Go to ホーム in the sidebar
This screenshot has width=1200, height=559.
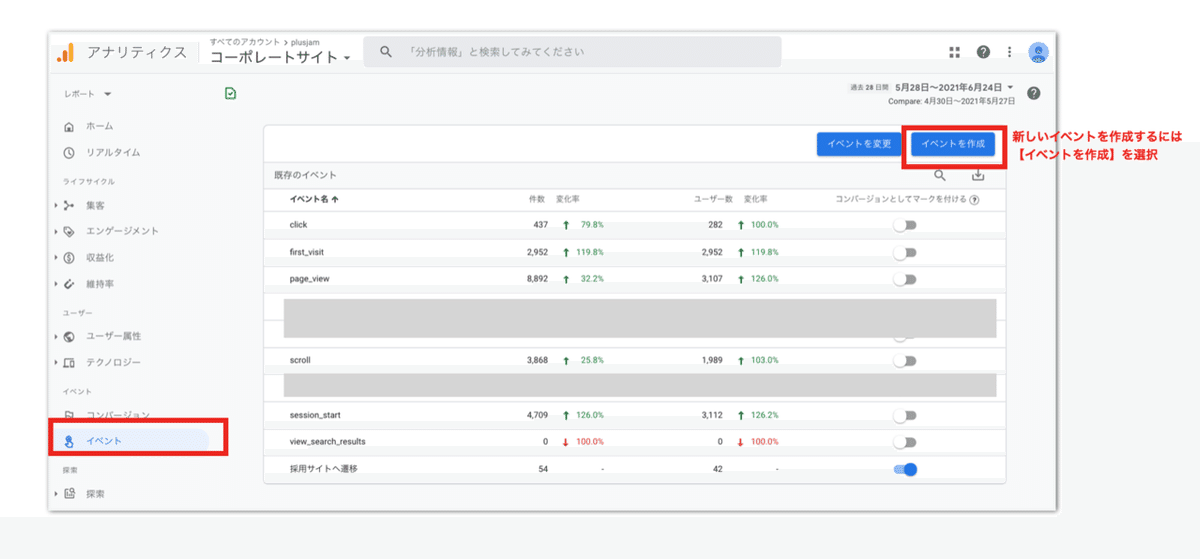(100, 127)
